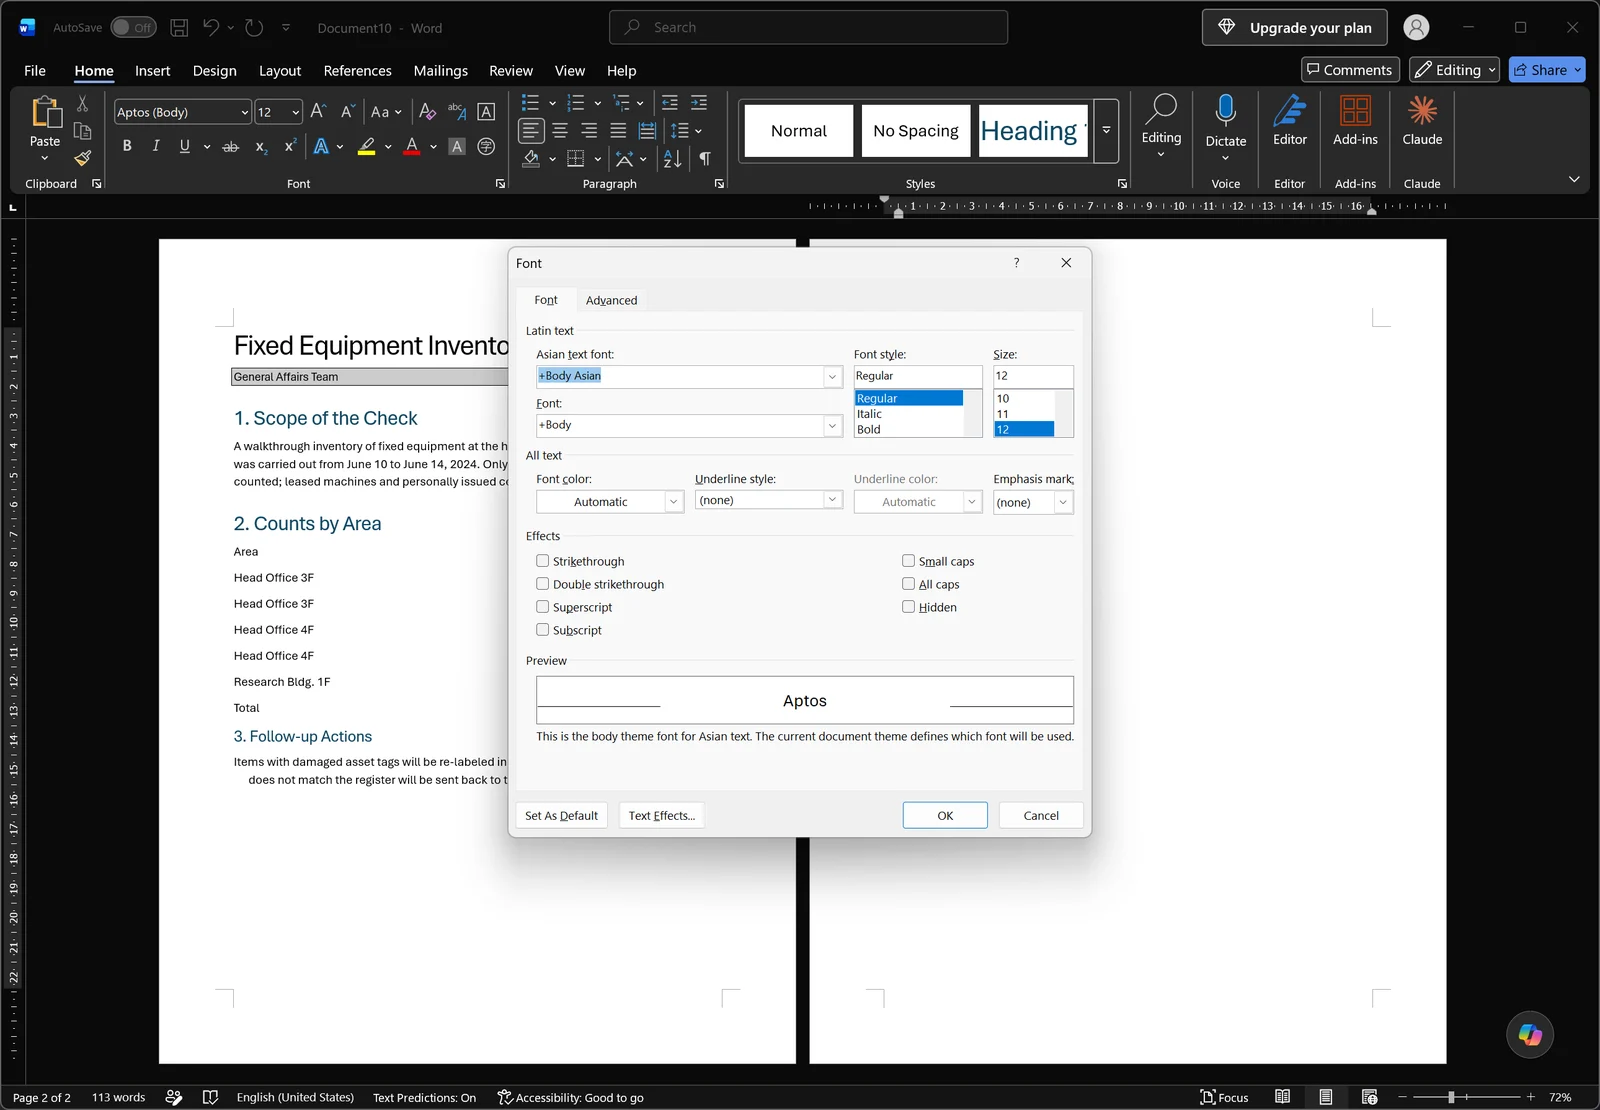Toggle Show/Hide paragraph marks icon

point(705,159)
